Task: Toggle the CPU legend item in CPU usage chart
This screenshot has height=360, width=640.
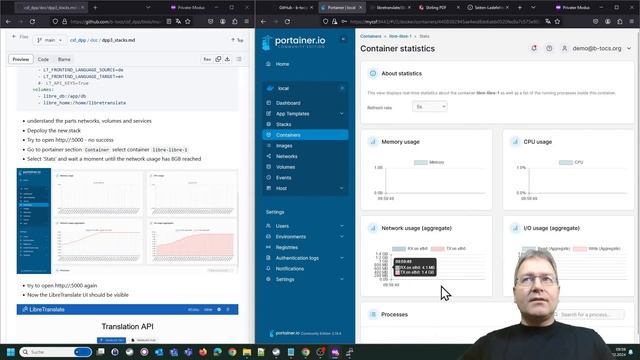Action: pyautogui.click(x=571, y=162)
